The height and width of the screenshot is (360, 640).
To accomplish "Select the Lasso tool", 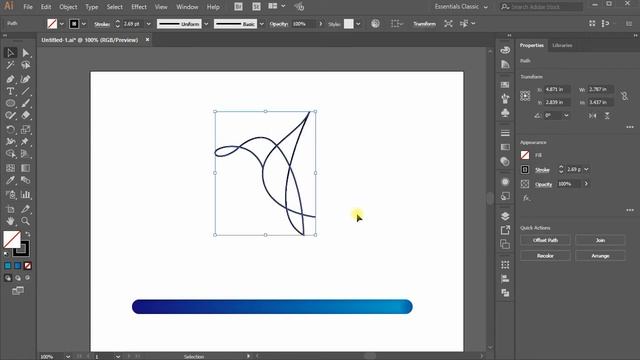I will tap(25, 65).
